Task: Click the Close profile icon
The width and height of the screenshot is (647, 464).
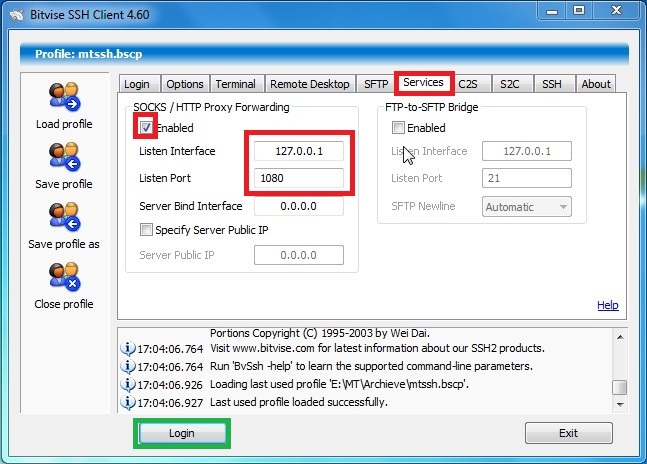Action: pyautogui.click(x=64, y=277)
